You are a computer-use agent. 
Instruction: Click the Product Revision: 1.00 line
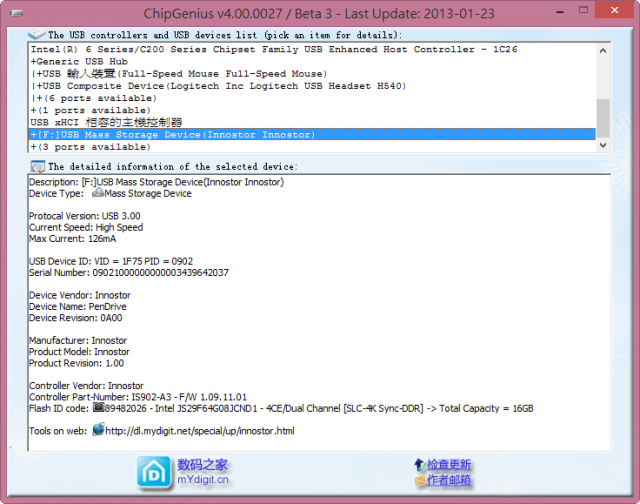[77, 363]
